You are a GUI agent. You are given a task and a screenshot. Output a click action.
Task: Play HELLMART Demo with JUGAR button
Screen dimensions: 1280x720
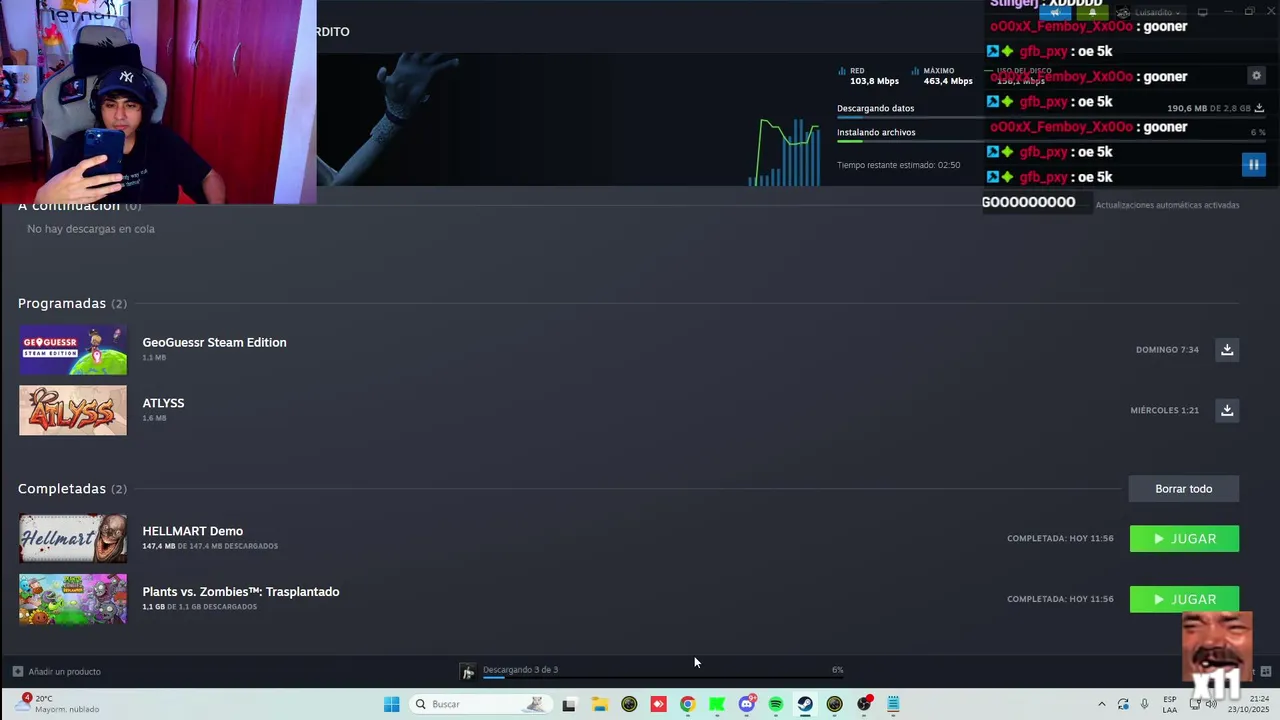pyautogui.click(x=1184, y=538)
